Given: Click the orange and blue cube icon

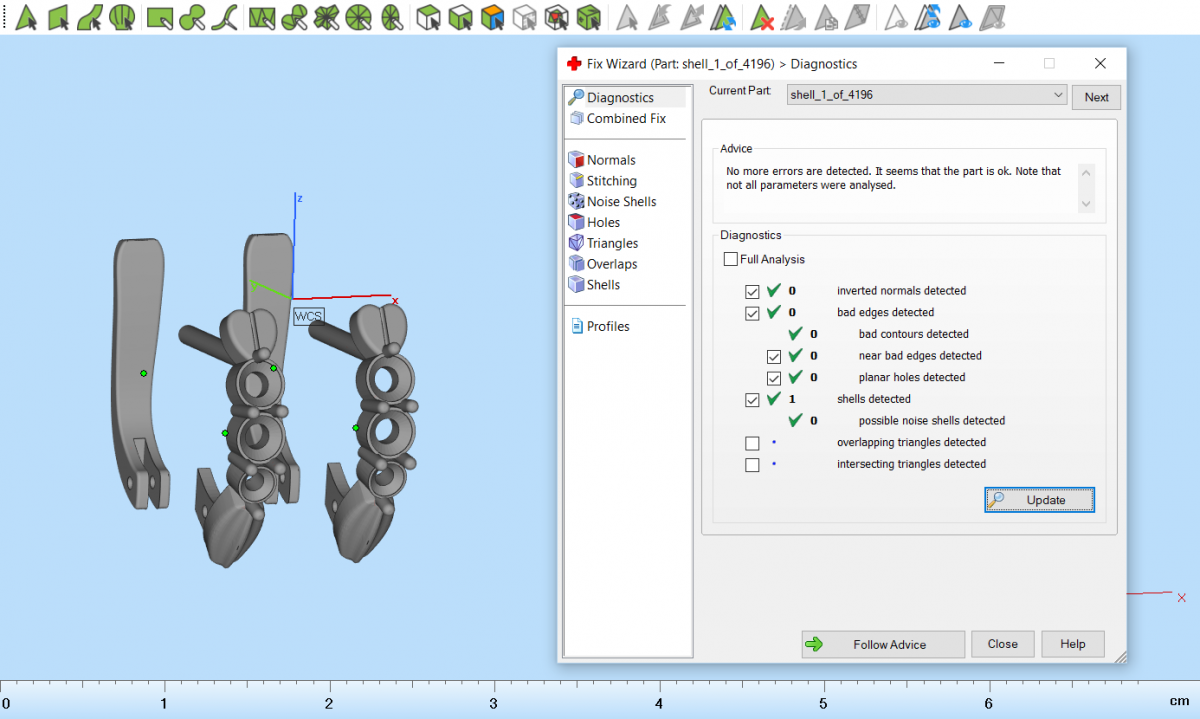Looking at the screenshot, I should (x=491, y=17).
